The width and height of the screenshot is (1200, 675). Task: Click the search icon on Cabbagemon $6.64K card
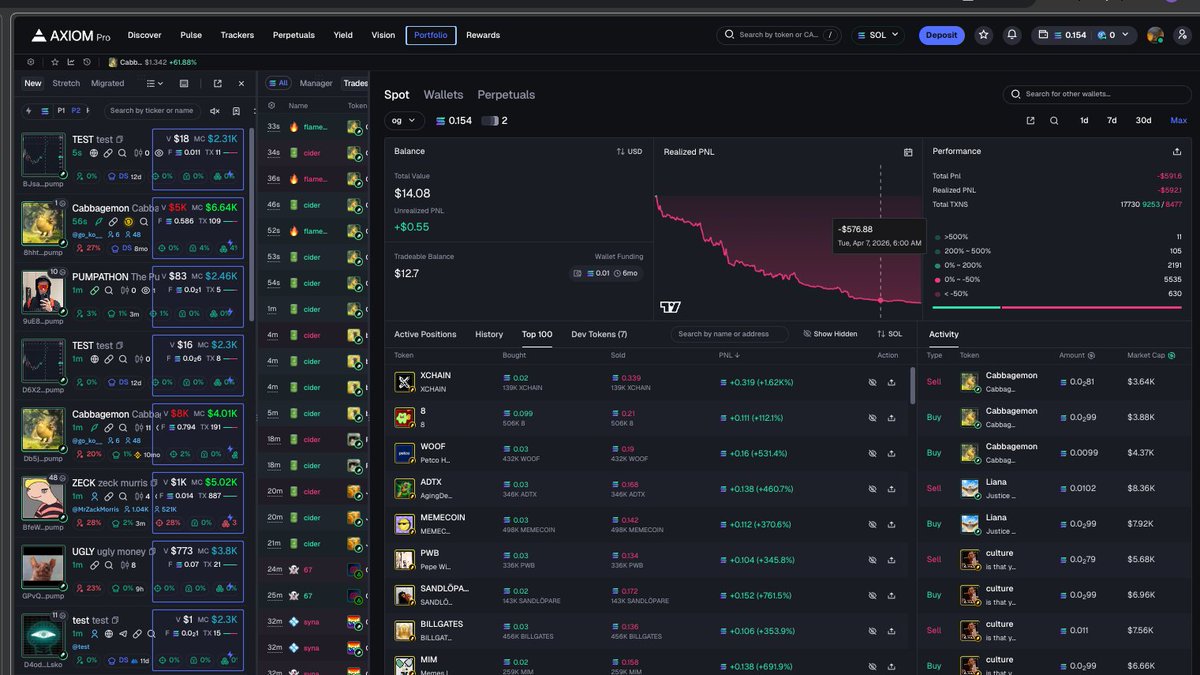click(143, 221)
